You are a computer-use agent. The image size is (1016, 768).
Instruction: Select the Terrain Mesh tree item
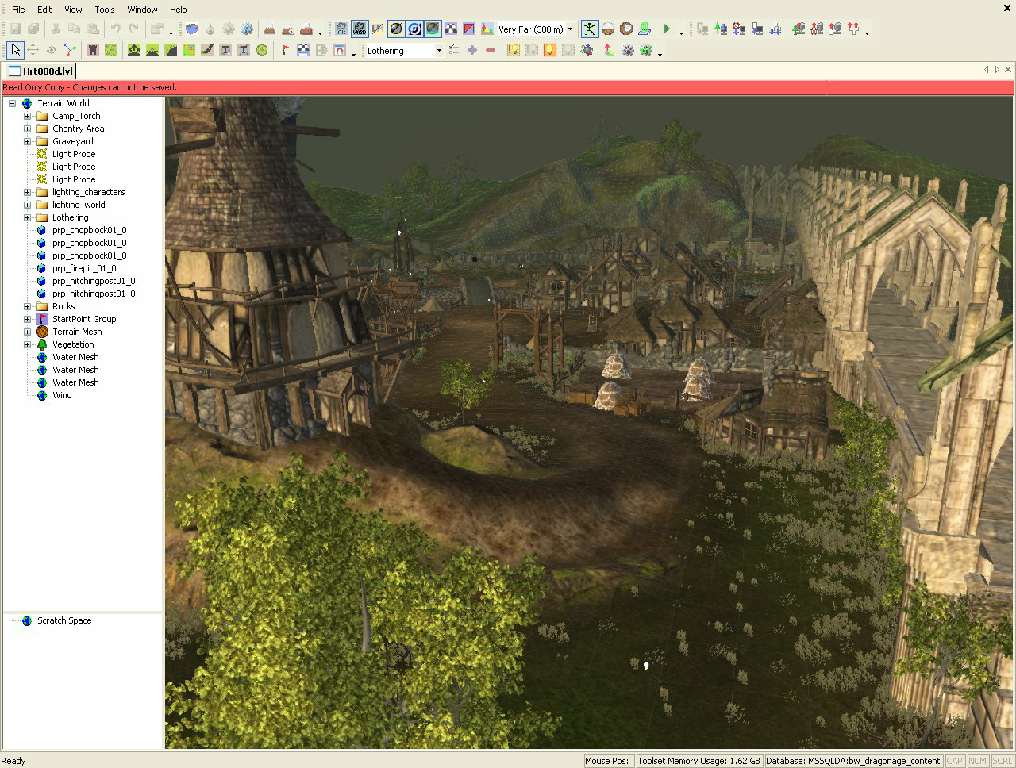pyautogui.click(x=76, y=331)
